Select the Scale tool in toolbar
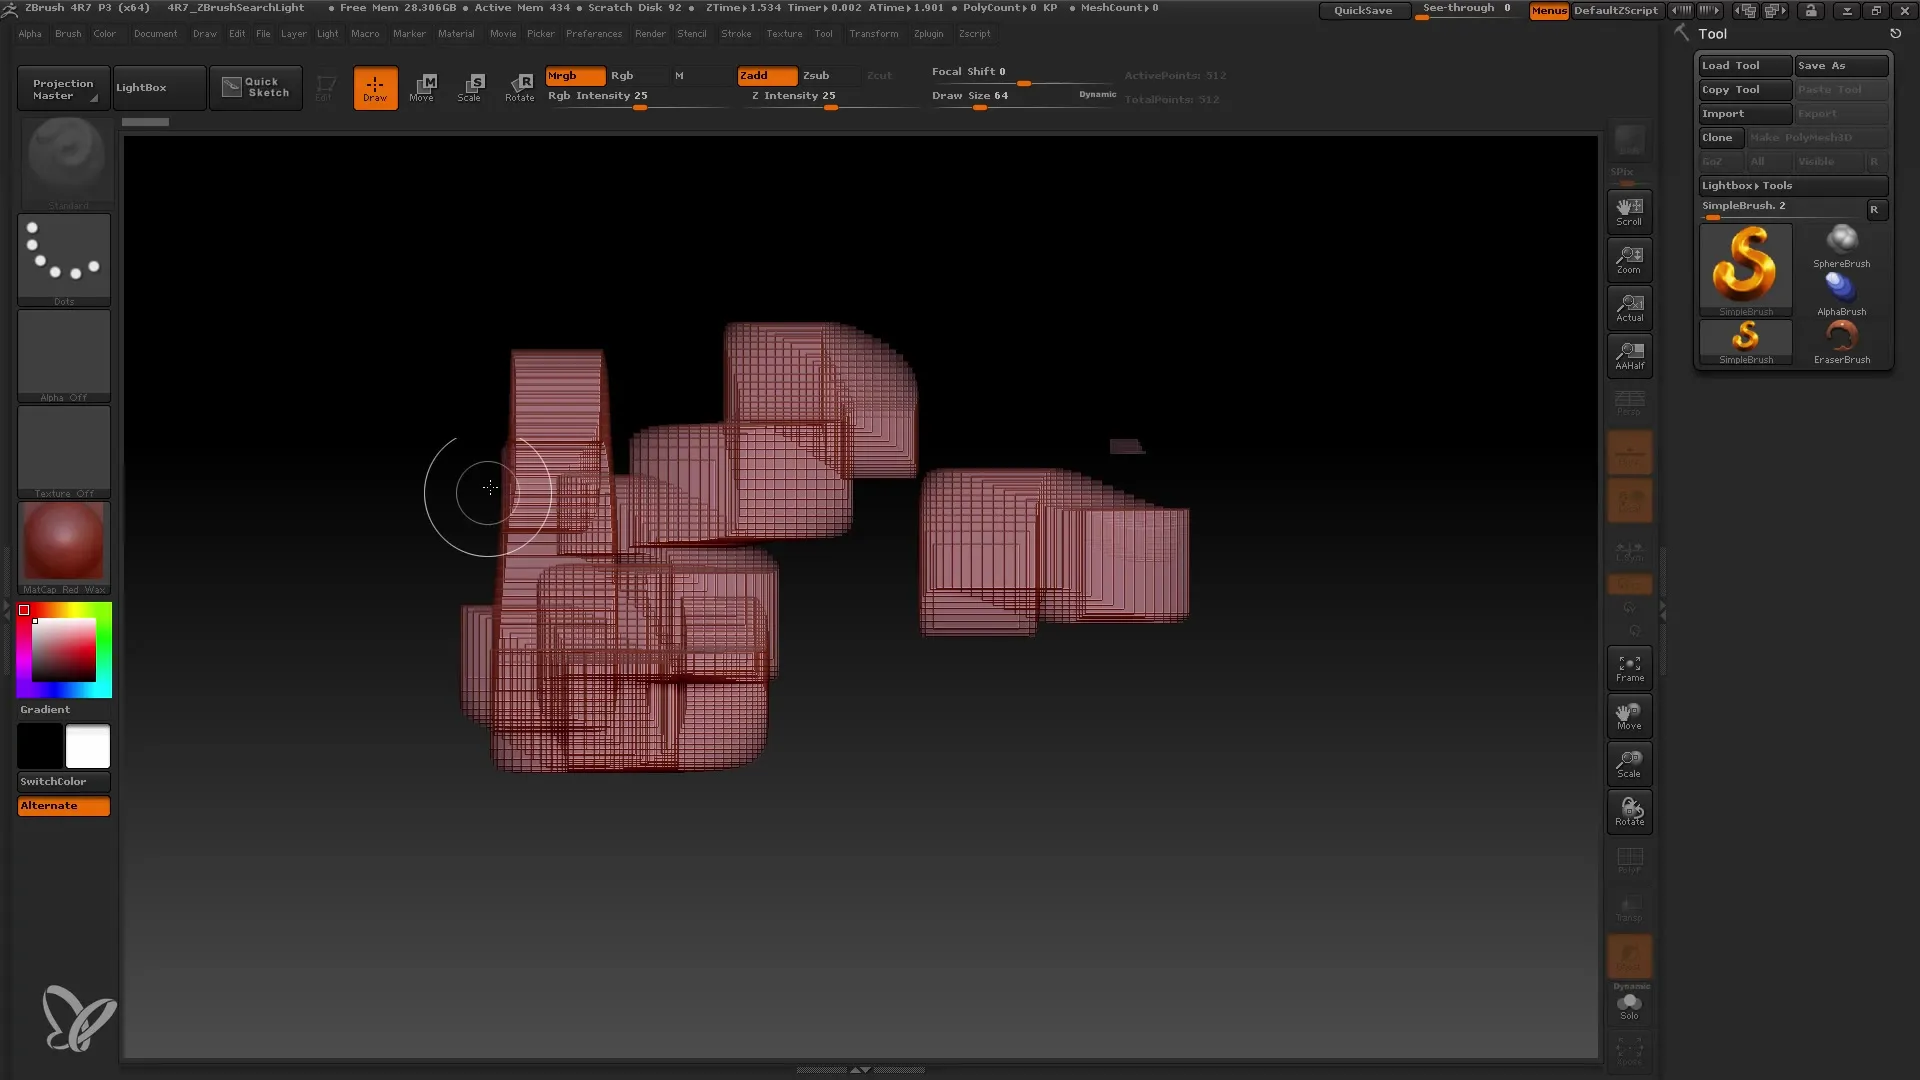The height and width of the screenshot is (1080, 1920). [471, 86]
